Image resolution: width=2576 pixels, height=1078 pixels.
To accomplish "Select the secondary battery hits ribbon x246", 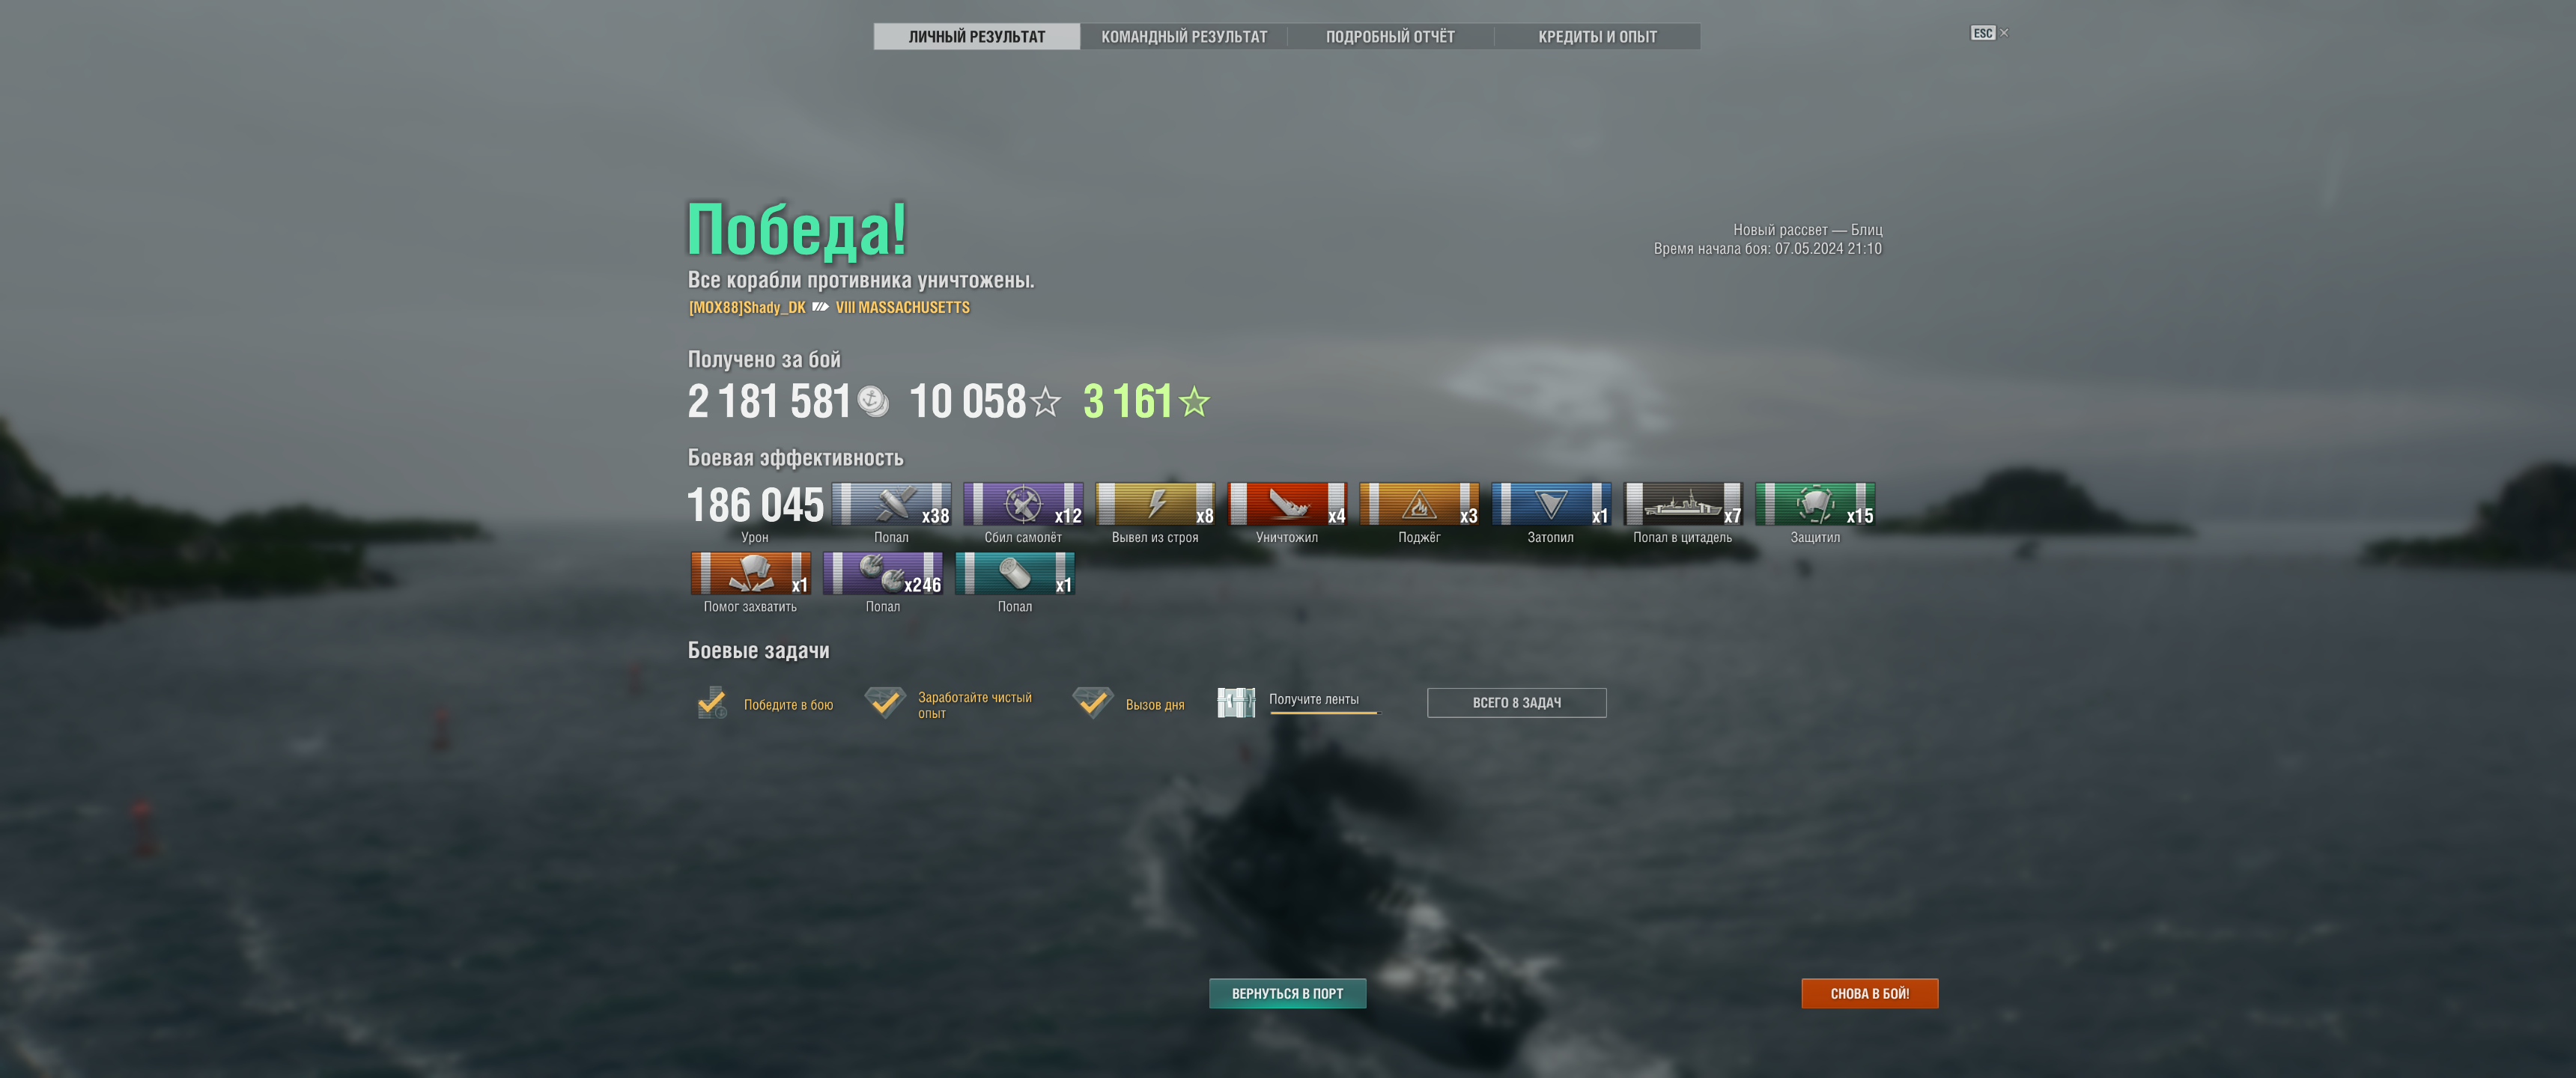I will pyautogui.click(x=882, y=573).
